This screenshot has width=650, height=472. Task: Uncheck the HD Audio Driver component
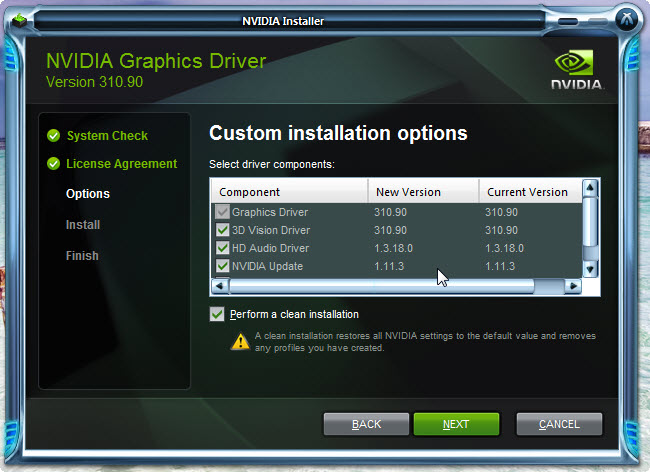pos(222,248)
